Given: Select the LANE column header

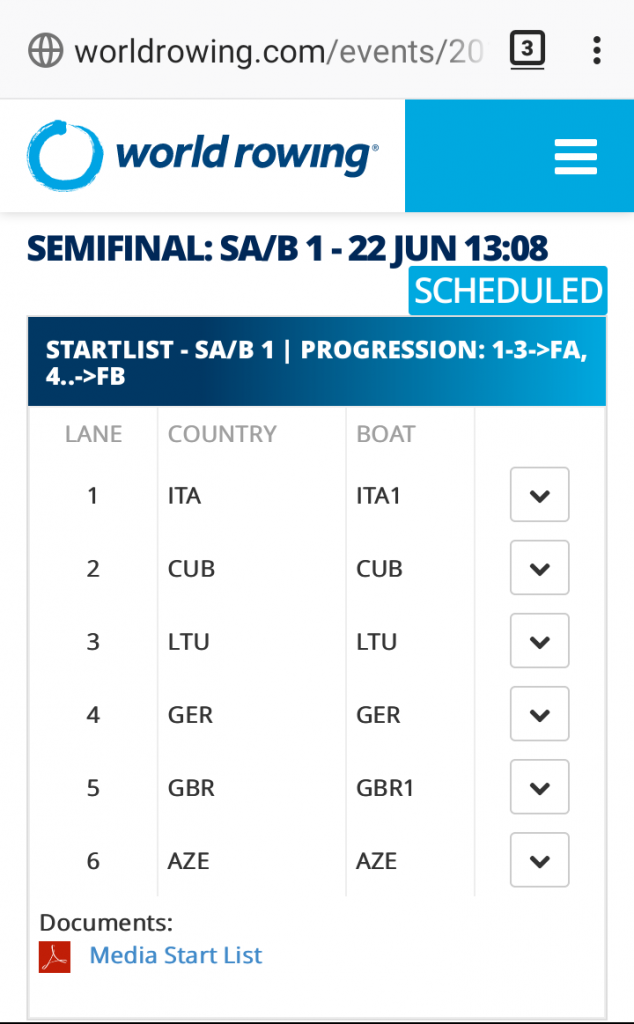Looking at the screenshot, I should pyautogui.click(x=93, y=434).
